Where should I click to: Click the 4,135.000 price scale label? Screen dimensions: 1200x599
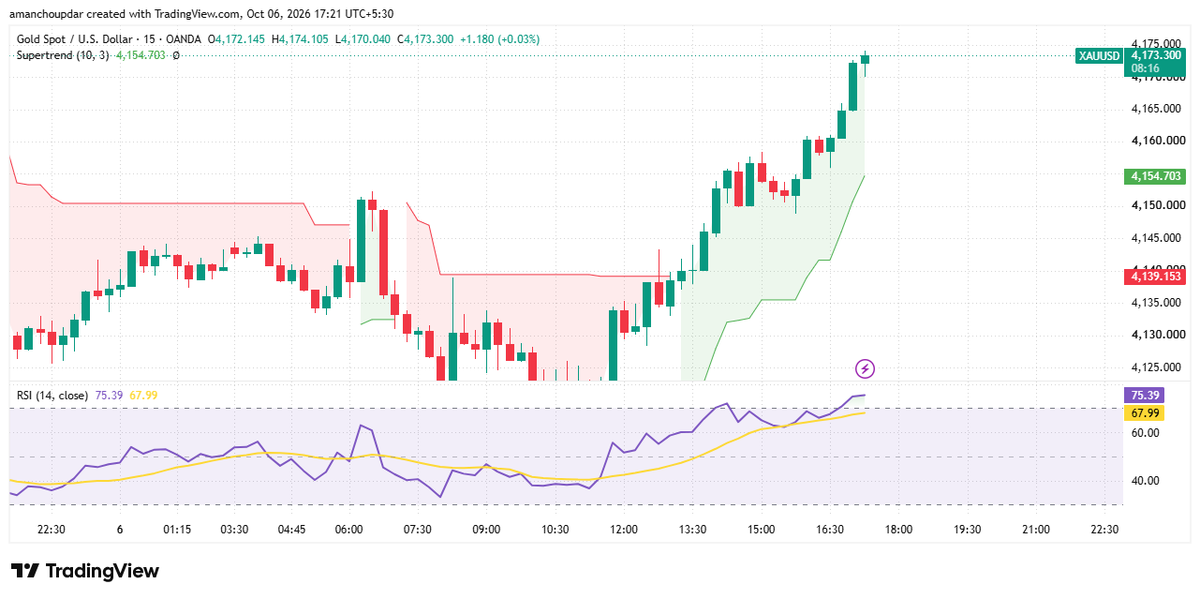coord(1157,302)
